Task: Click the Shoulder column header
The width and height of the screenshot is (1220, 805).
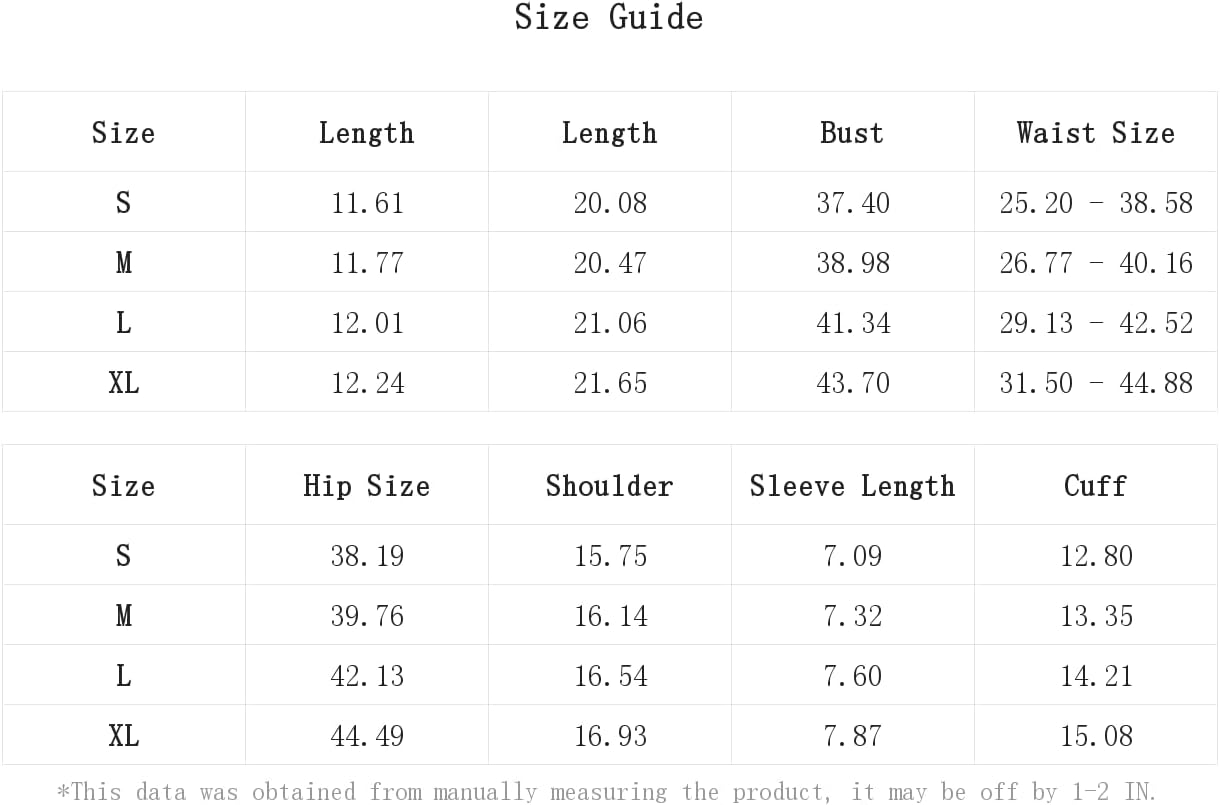Action: click(x=609, y=486)
